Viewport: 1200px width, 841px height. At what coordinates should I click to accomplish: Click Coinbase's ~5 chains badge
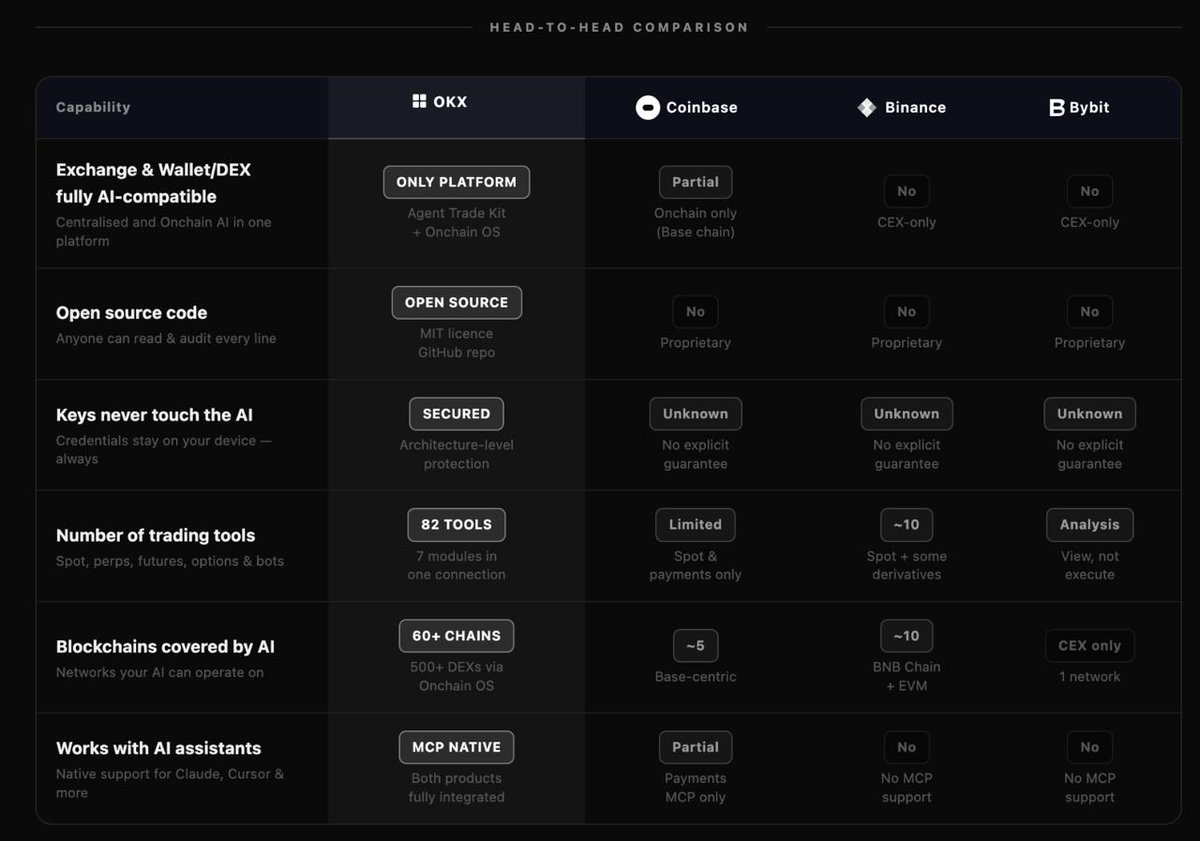(x=695, y=645)
